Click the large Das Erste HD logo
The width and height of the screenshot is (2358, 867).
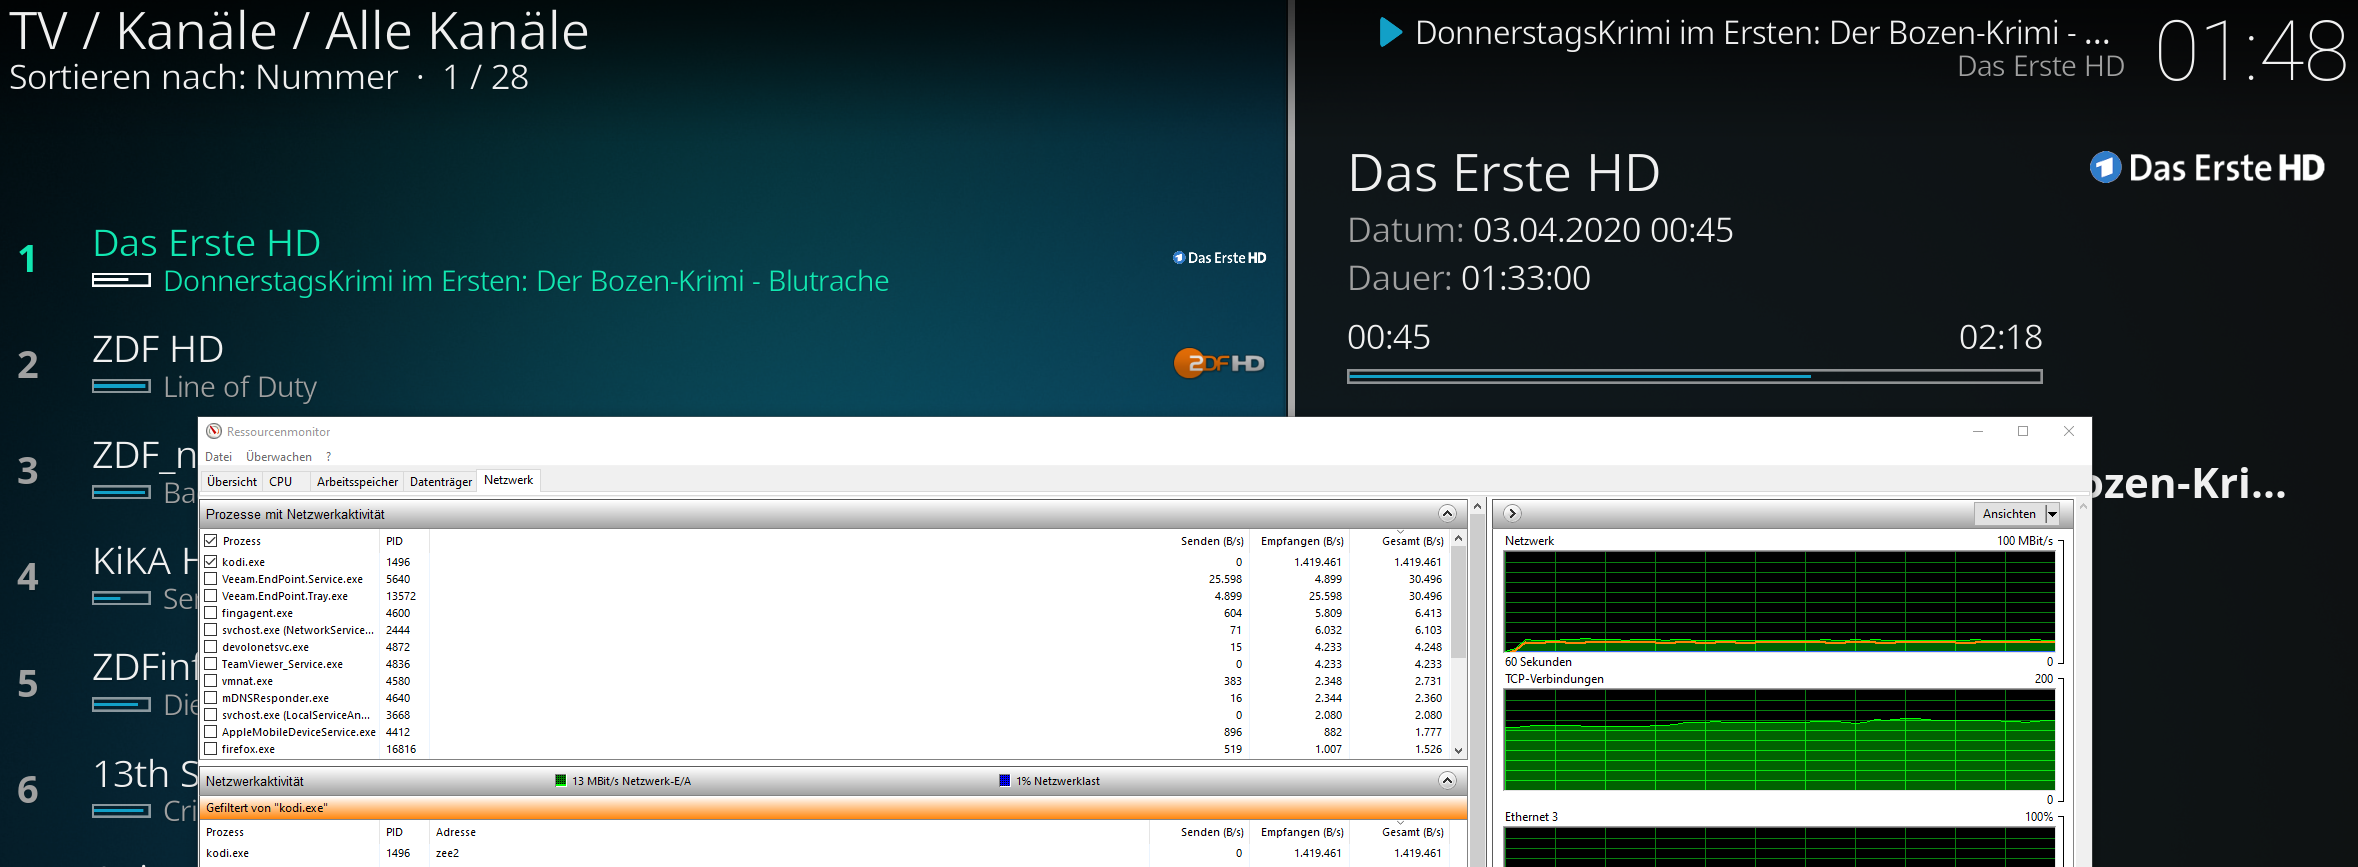[2206, 168]
